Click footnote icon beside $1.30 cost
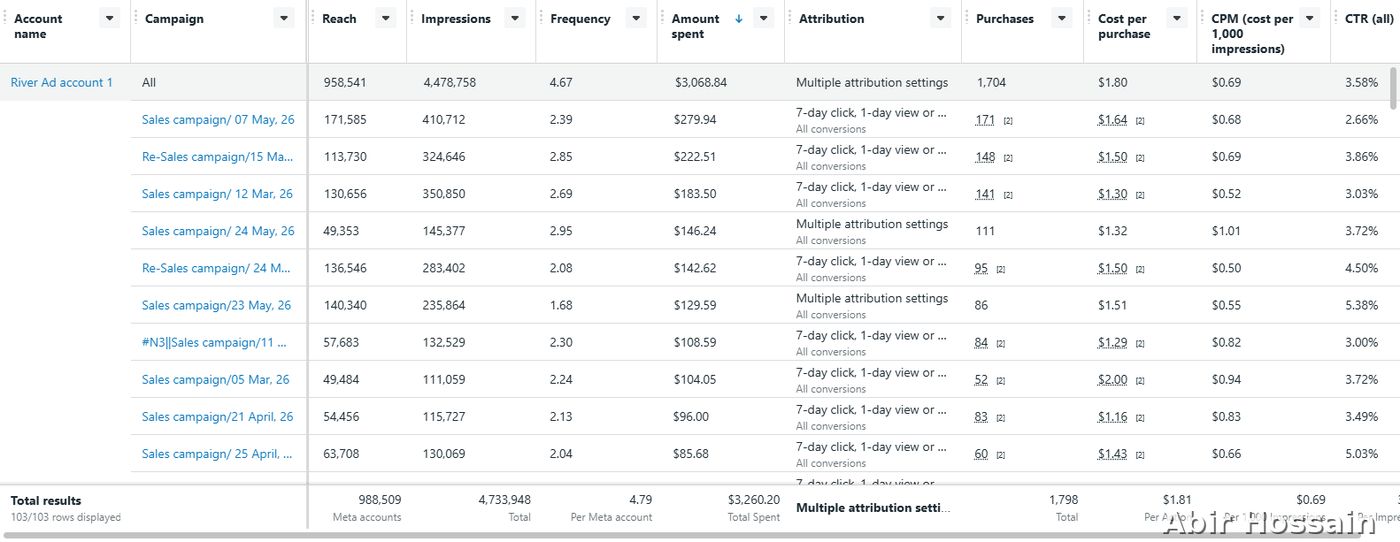Viewport: 1400px width, 542px height. pyautogui.click(x=1140, y=195)
